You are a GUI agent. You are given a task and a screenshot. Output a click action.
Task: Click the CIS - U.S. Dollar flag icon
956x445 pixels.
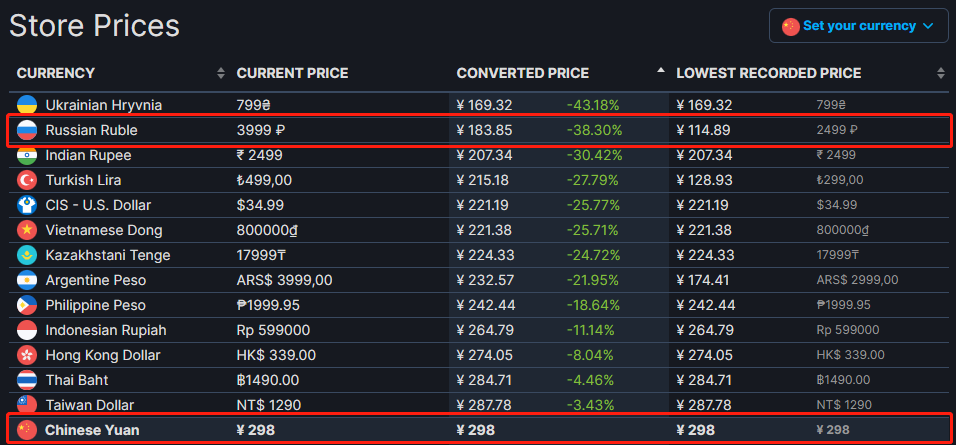coord(27,205)
